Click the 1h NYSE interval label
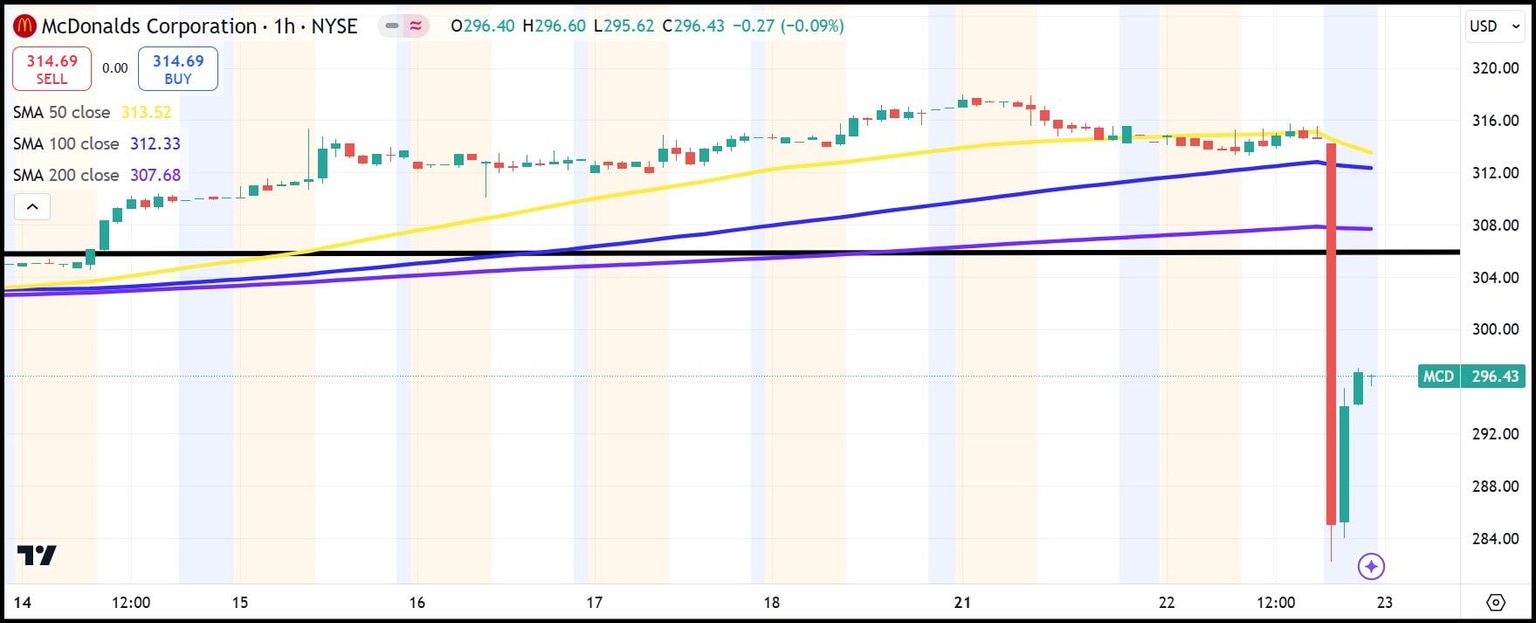1536x623 pixels. point(318,26)
